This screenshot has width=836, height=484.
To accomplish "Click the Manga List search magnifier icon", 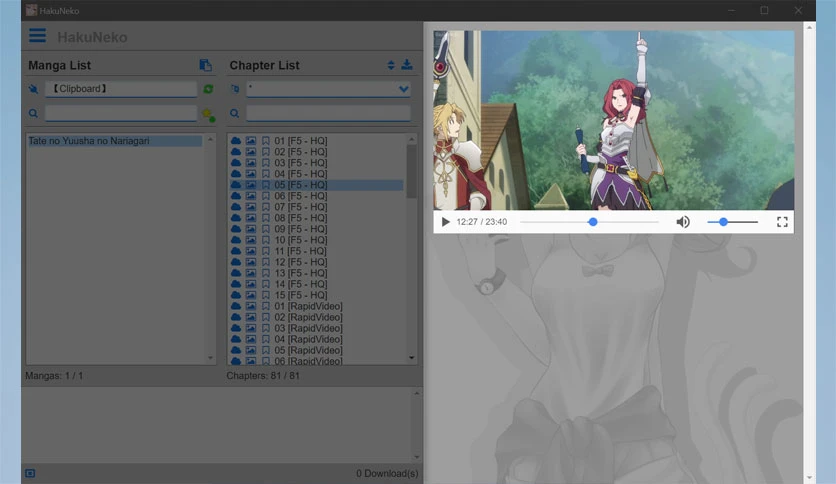I will [33, 114].
